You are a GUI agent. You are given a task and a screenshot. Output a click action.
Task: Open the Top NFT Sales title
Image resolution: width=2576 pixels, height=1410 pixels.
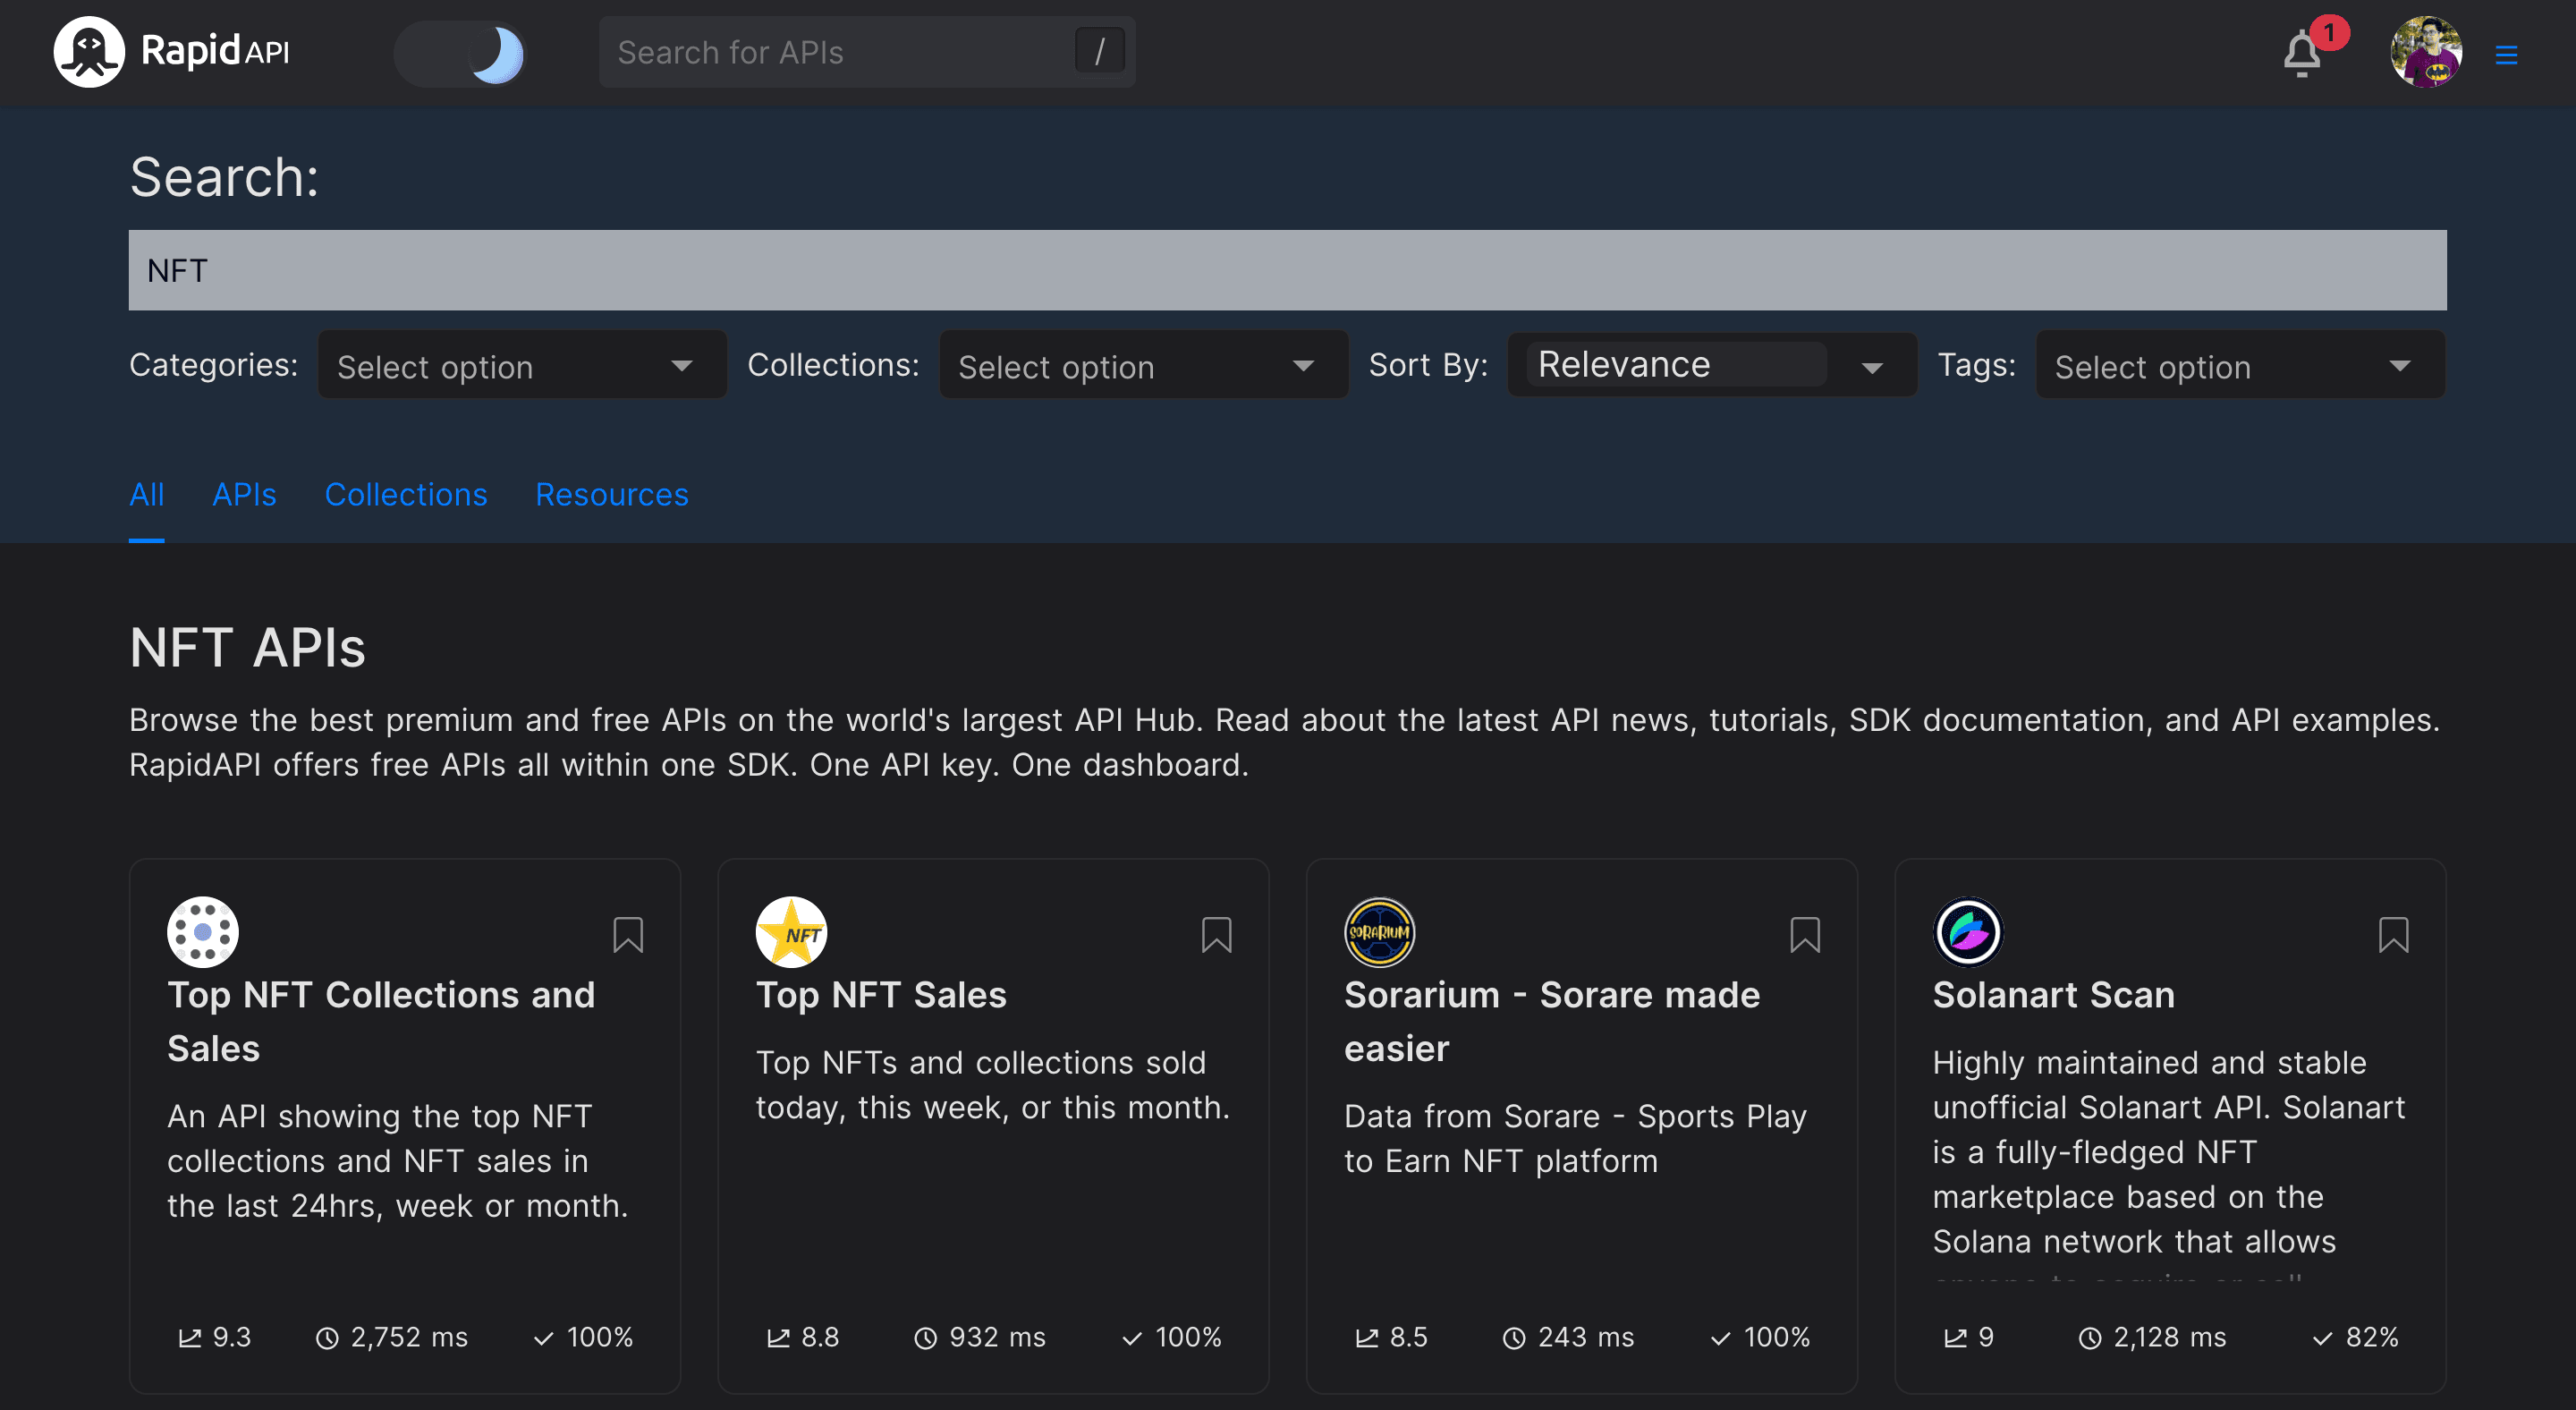point(881,995)
